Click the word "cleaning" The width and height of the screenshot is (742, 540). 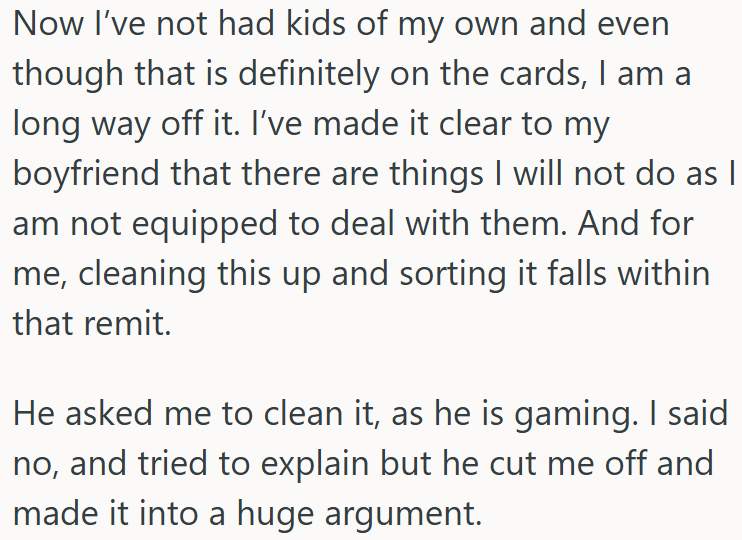point(141,274)
